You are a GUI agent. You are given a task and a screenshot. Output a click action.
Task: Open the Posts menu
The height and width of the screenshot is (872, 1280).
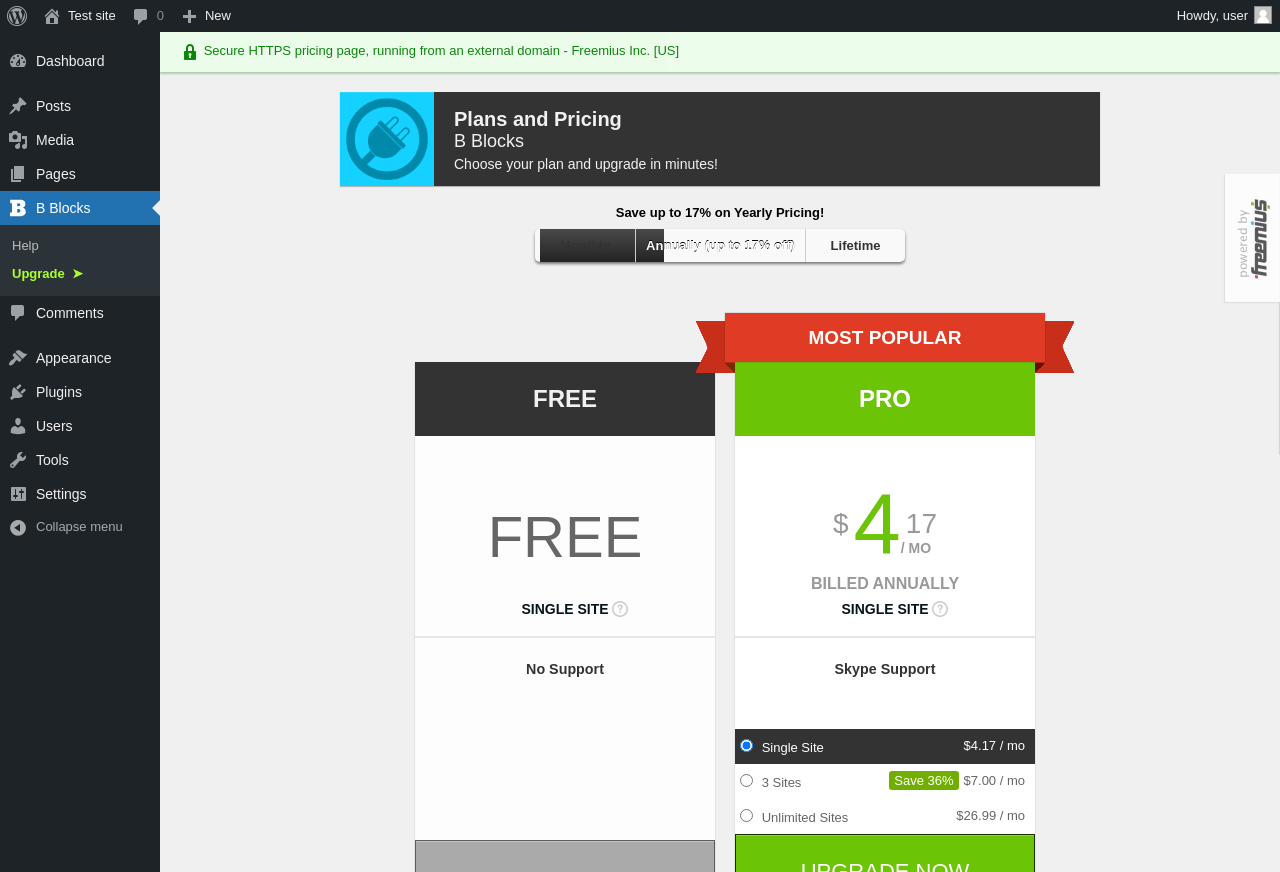tap(80, 106)
